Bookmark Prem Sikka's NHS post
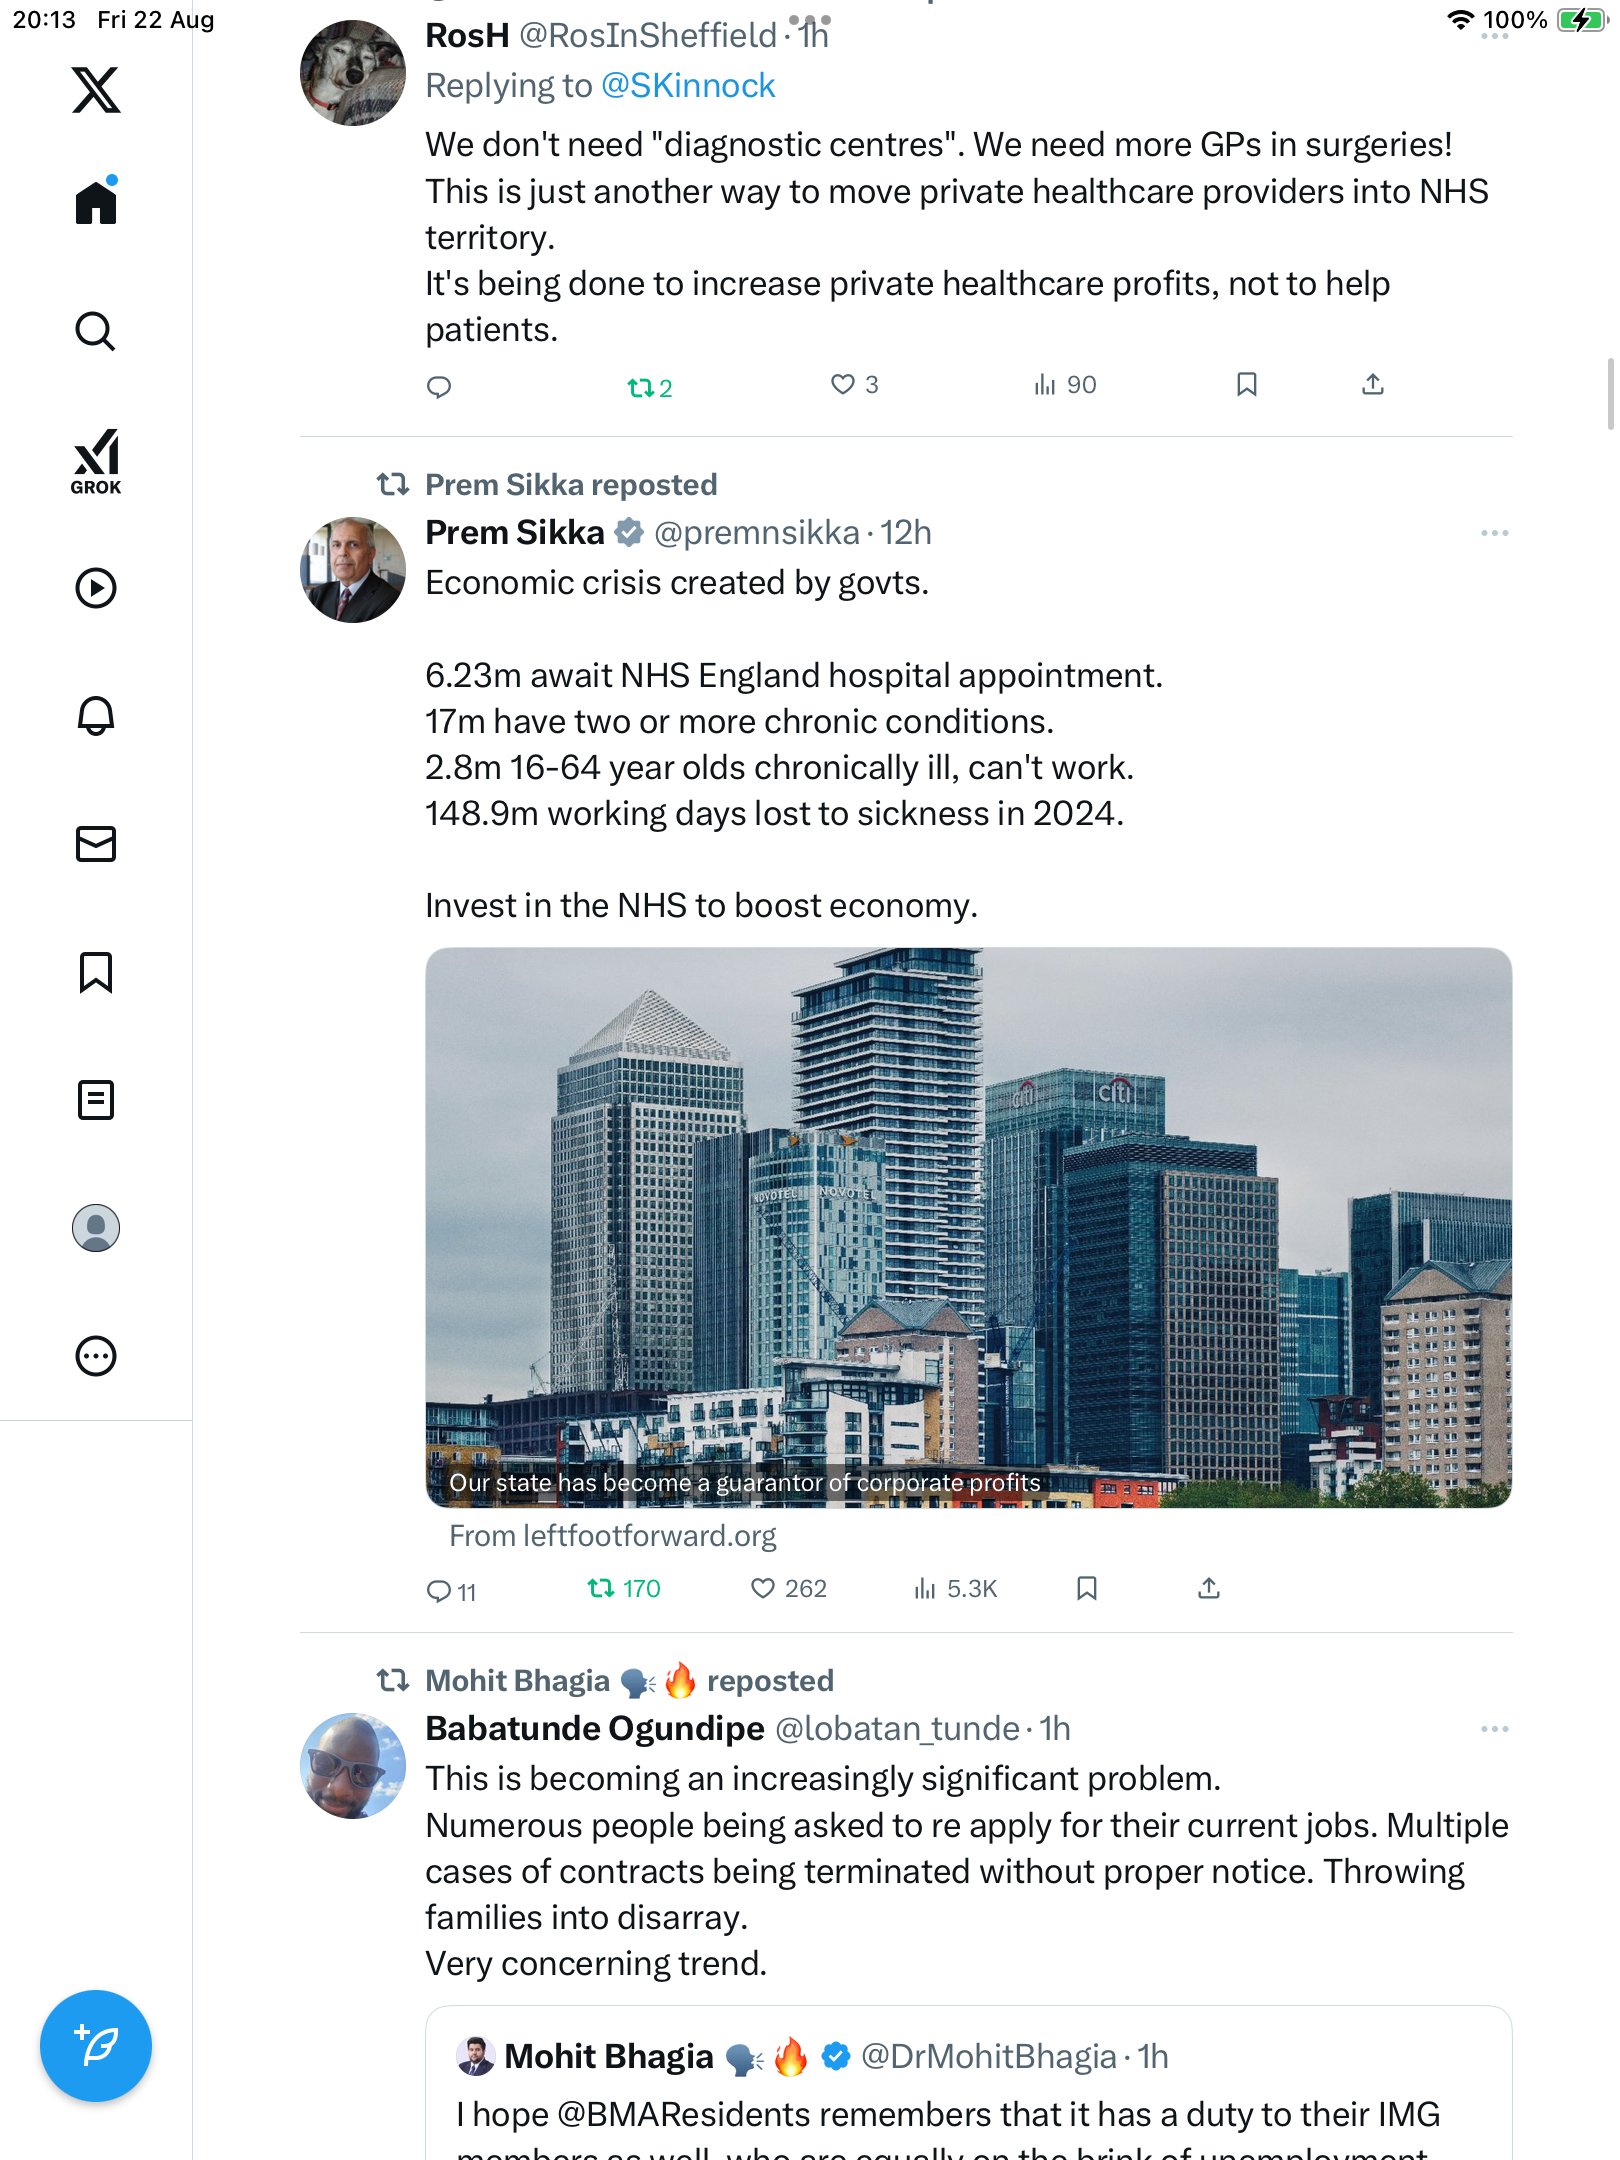The height and width of the screenshot is (2160, 1620). 1087,1588
